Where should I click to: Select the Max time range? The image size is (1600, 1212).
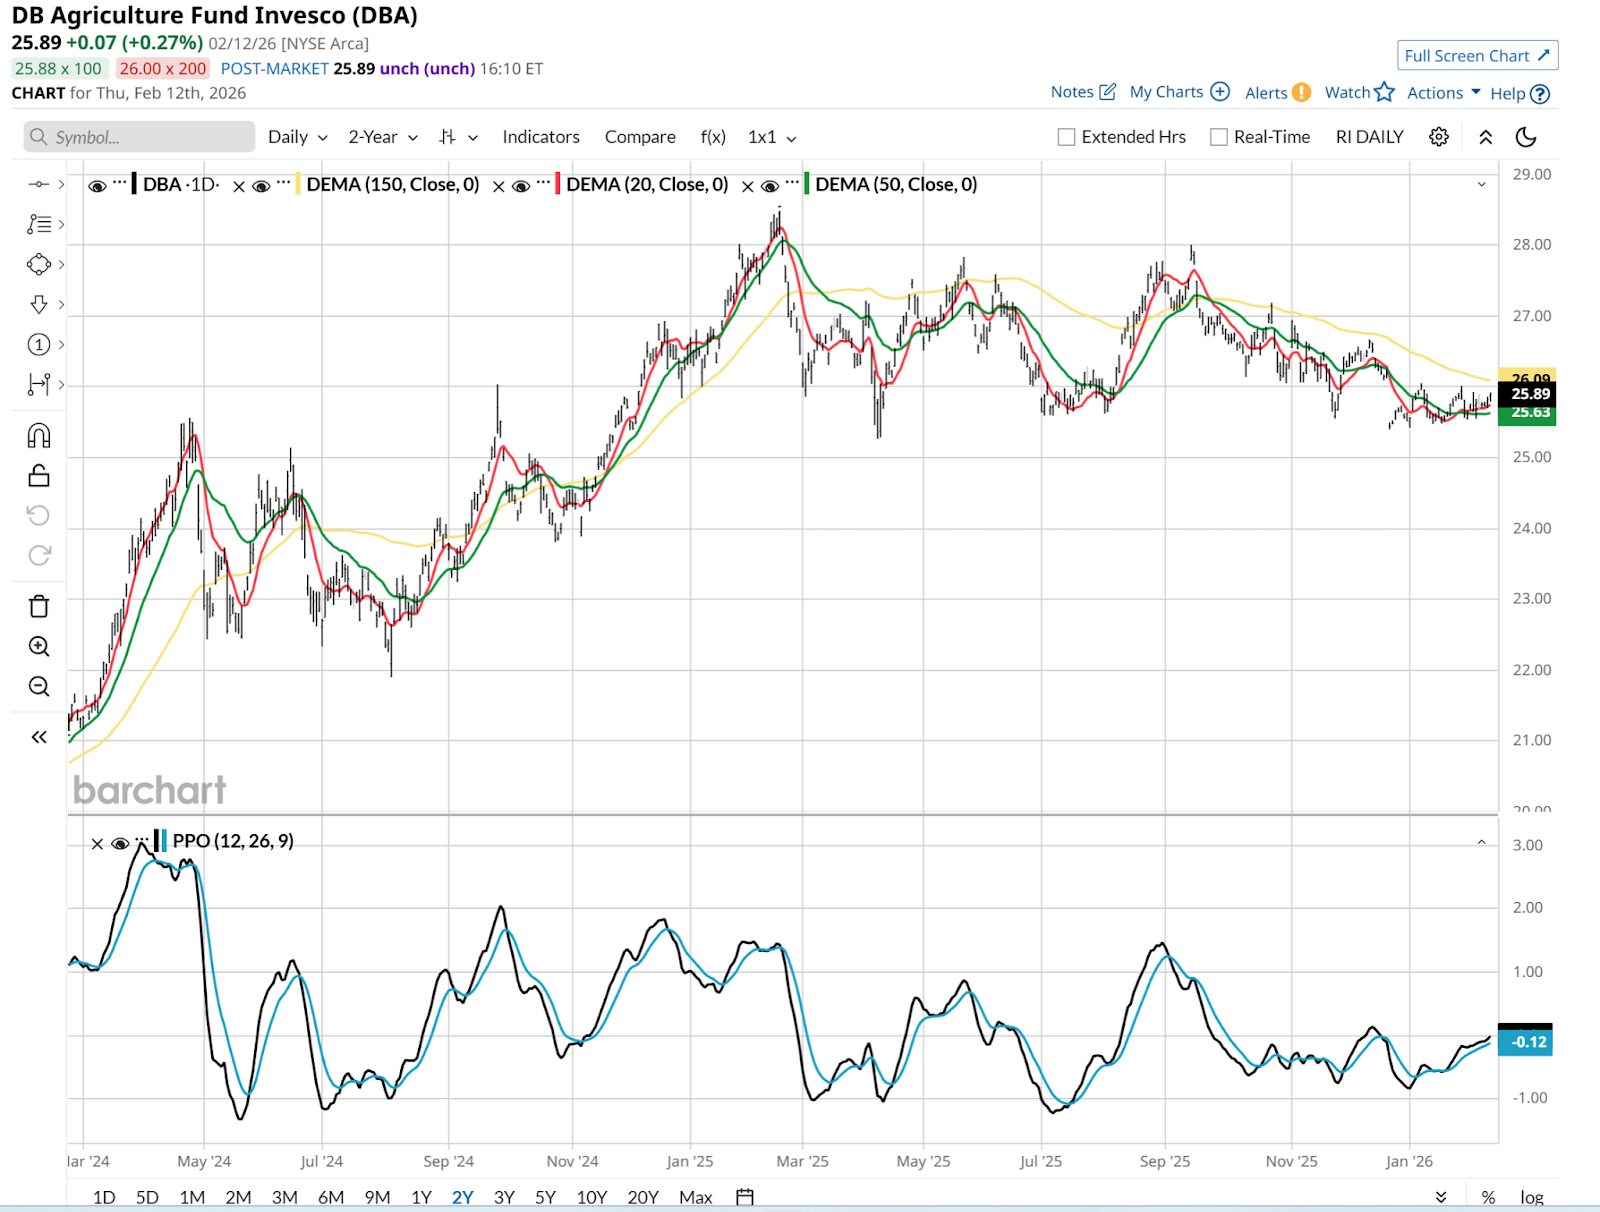(696, 1197)
